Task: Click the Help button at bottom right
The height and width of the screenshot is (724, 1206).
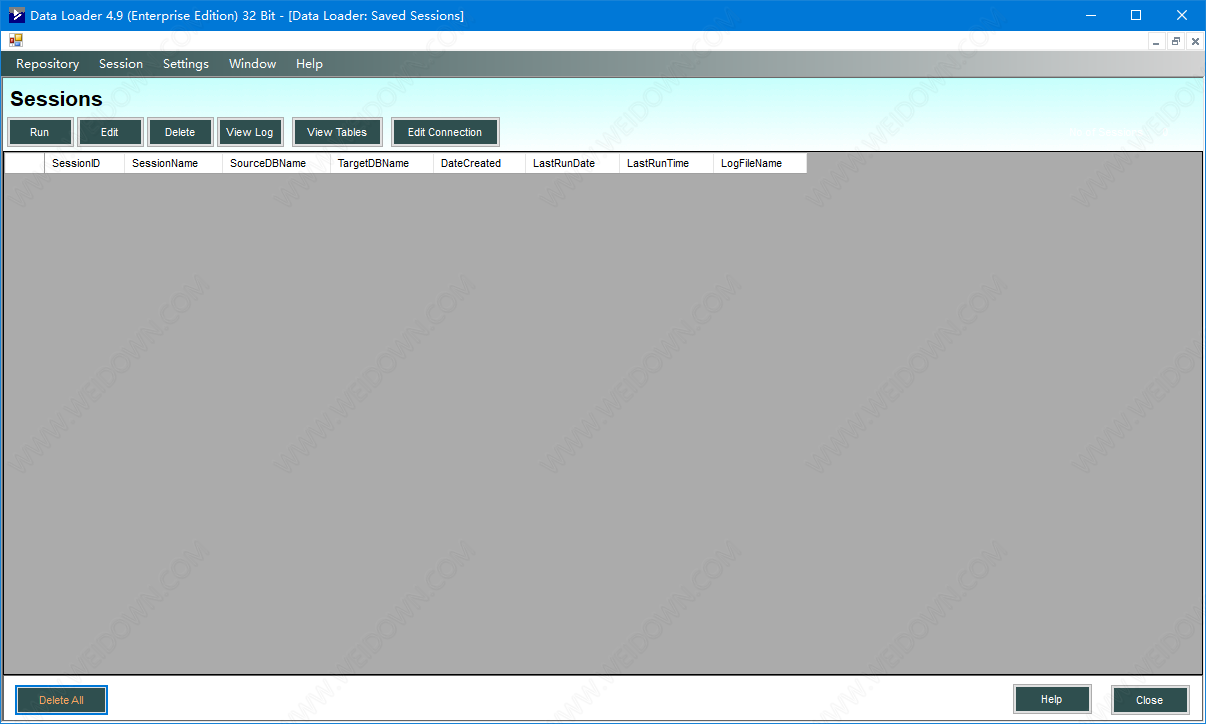Action: [1051, 700]
